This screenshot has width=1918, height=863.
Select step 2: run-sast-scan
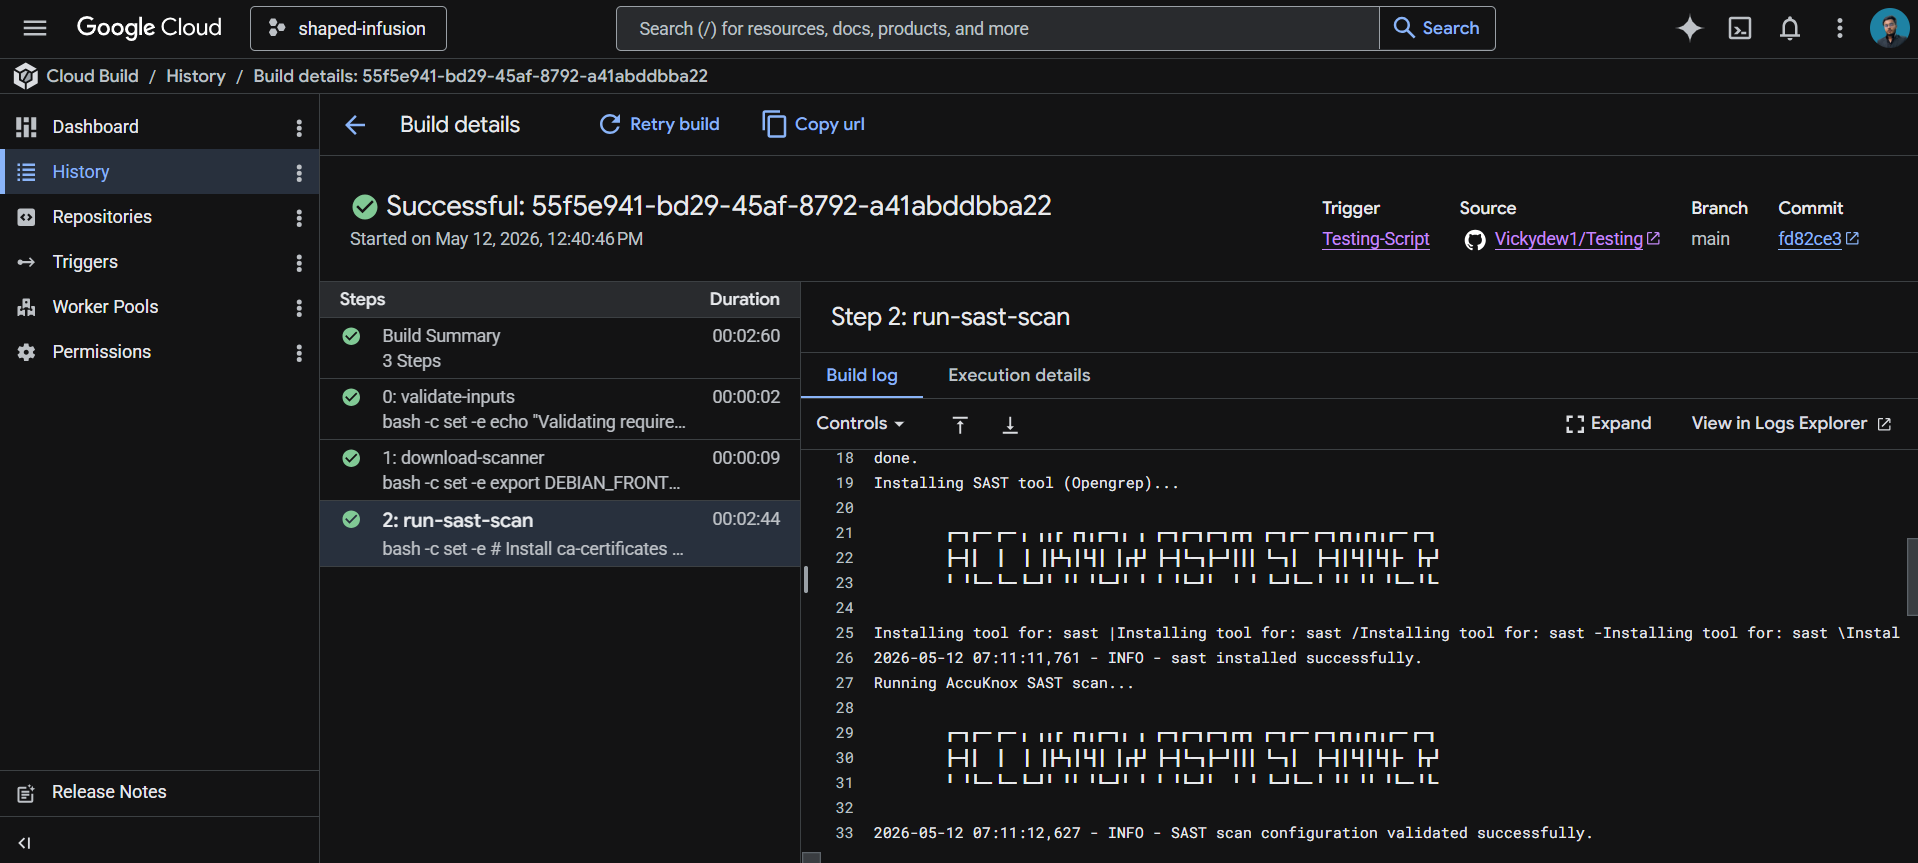pos(560,534)
